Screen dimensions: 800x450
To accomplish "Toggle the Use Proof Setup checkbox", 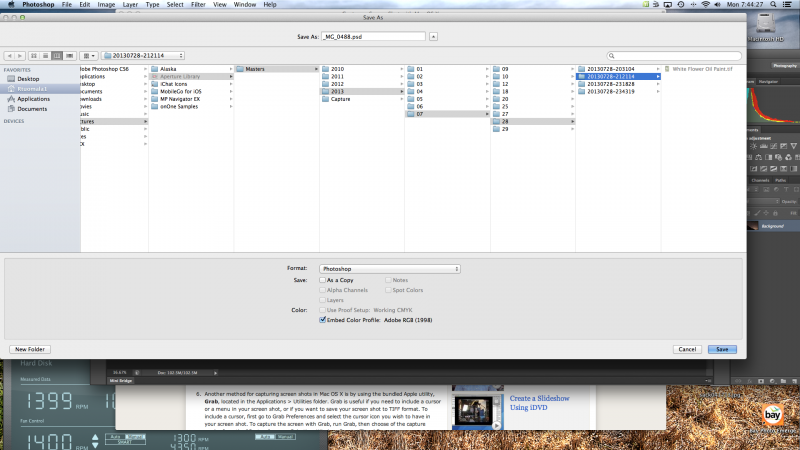I will point(322,310).
